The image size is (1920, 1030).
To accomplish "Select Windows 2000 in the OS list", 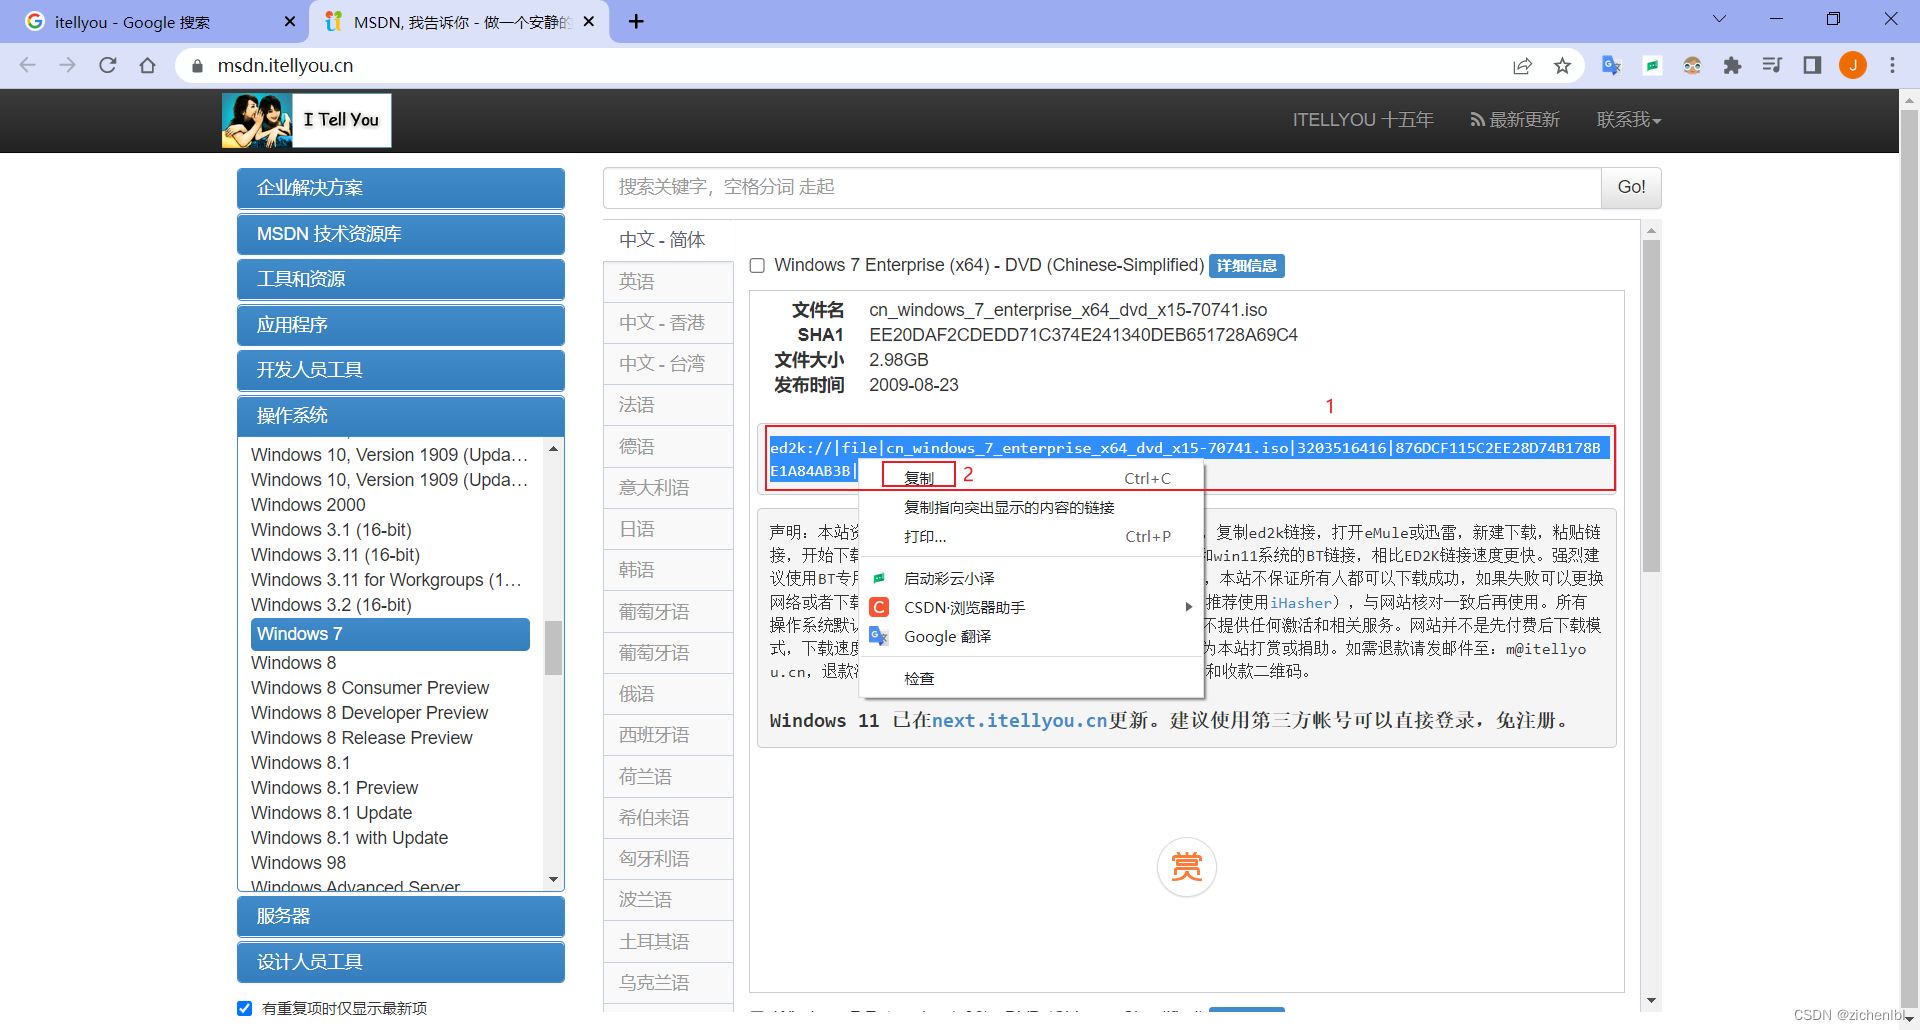I will (x=308, y=505).
